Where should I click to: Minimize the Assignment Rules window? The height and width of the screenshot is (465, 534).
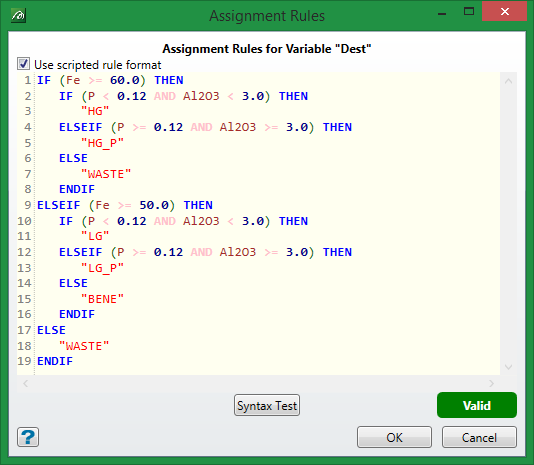pos(442,14)
